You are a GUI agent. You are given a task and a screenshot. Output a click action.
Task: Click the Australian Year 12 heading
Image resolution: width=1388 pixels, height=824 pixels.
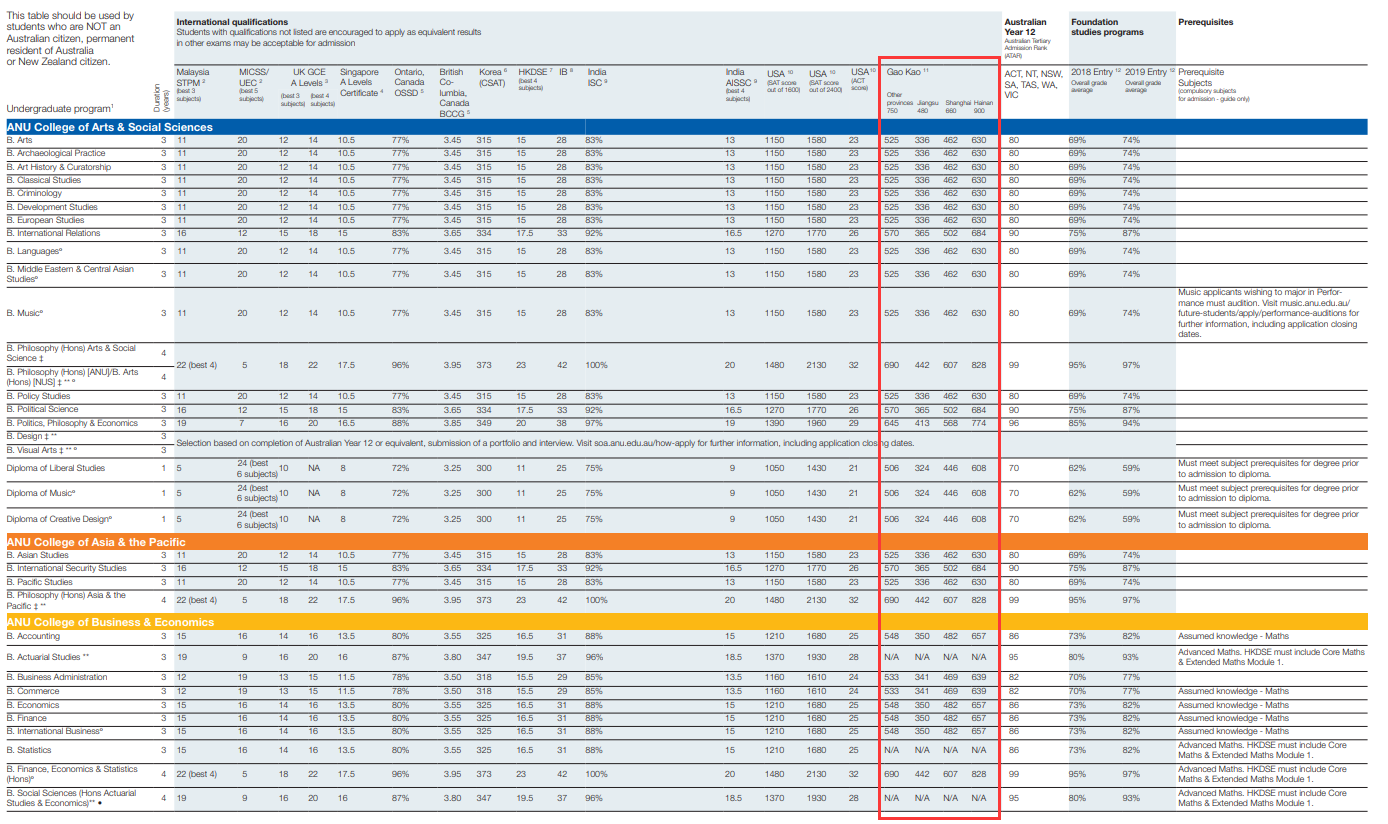(x=1026, y=26)
